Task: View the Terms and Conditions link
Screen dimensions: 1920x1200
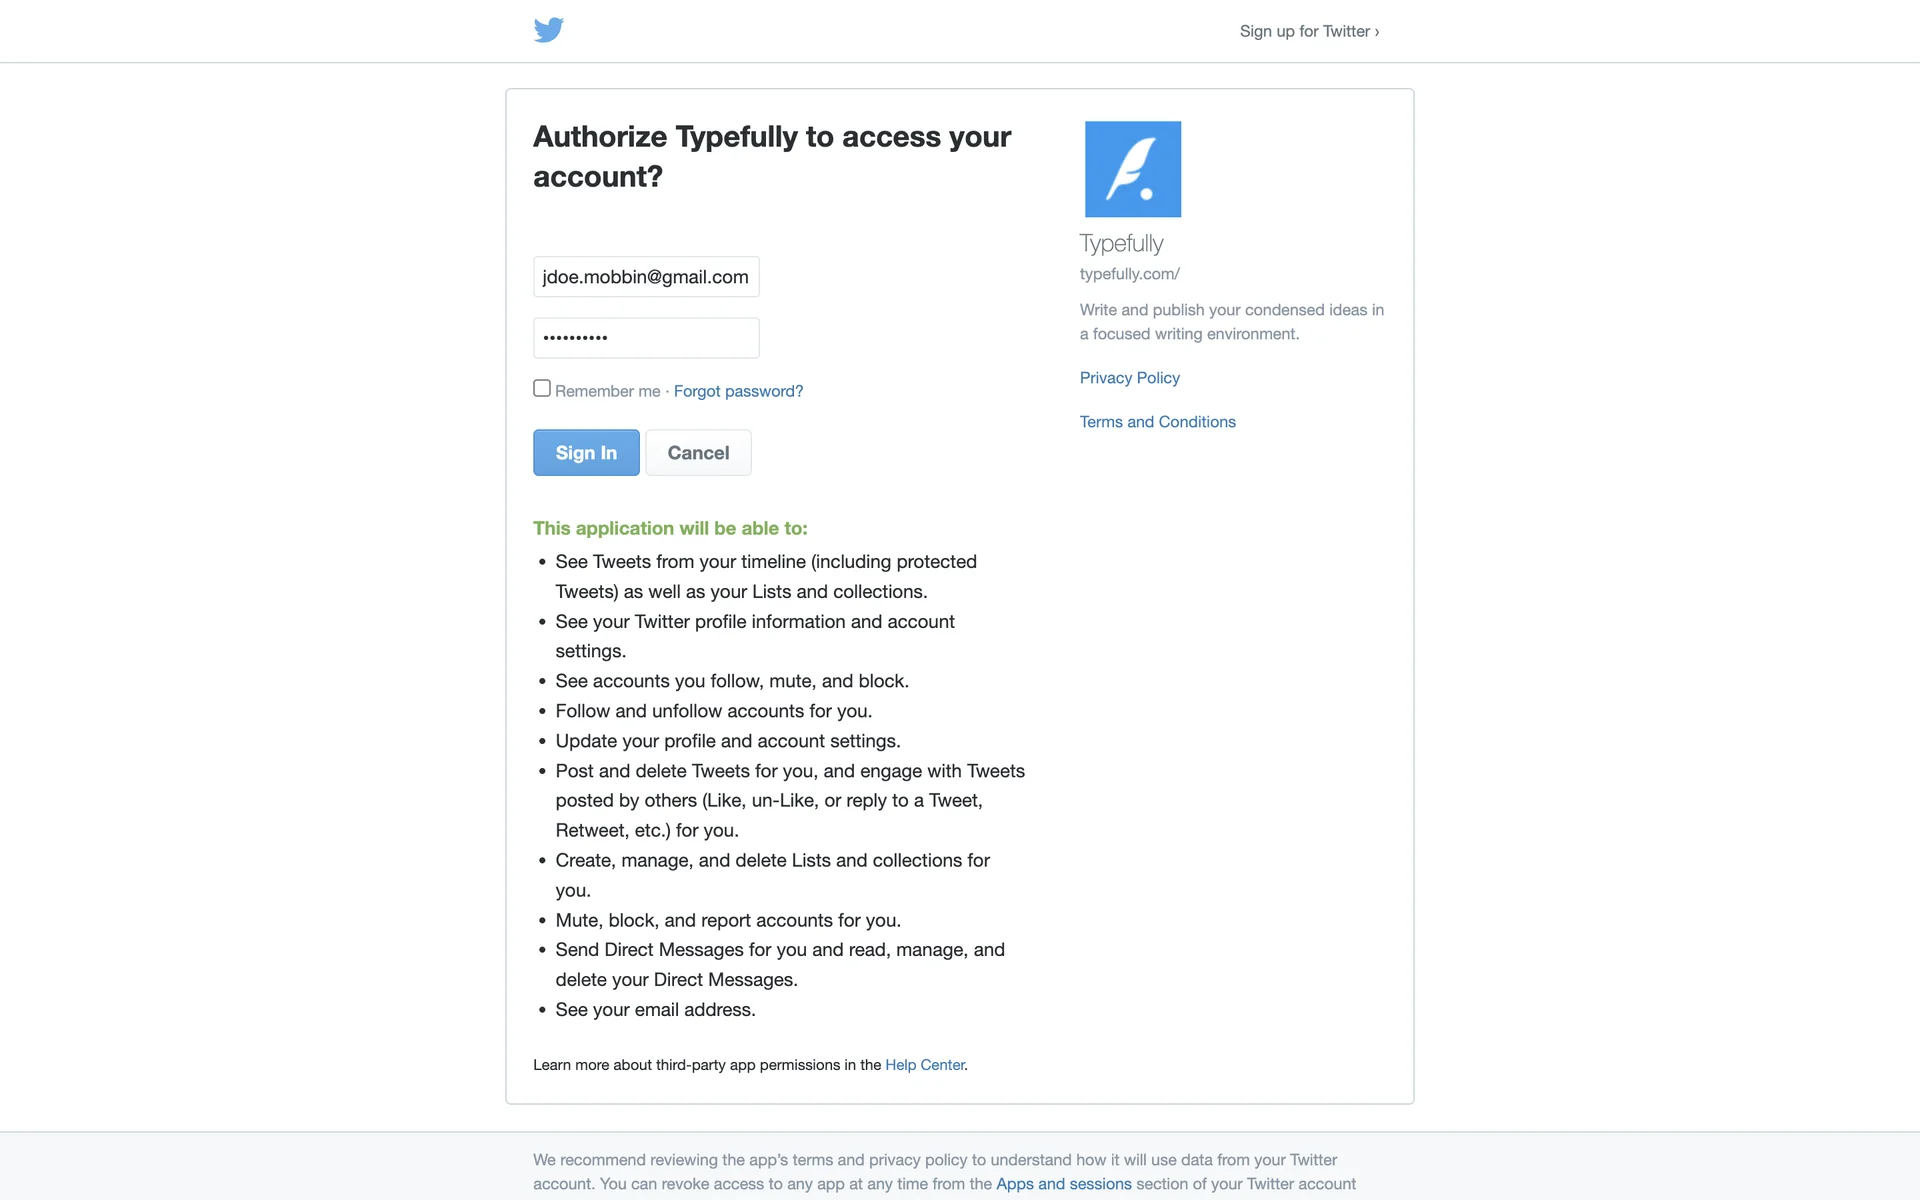Action: [x=1157, y=422]
